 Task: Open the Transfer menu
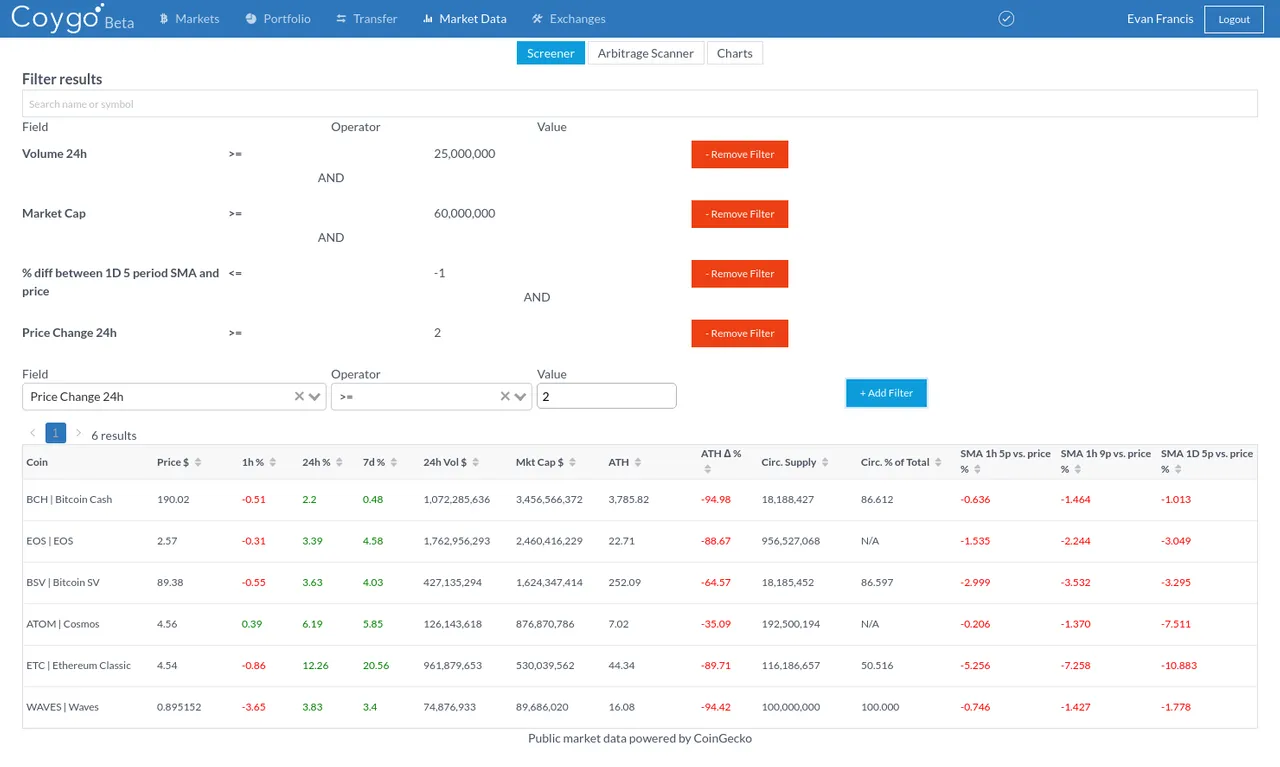pos(366,19)
